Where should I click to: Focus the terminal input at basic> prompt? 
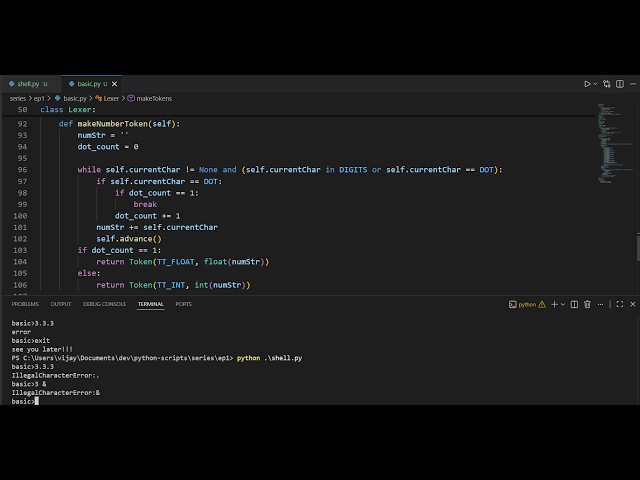37,401
